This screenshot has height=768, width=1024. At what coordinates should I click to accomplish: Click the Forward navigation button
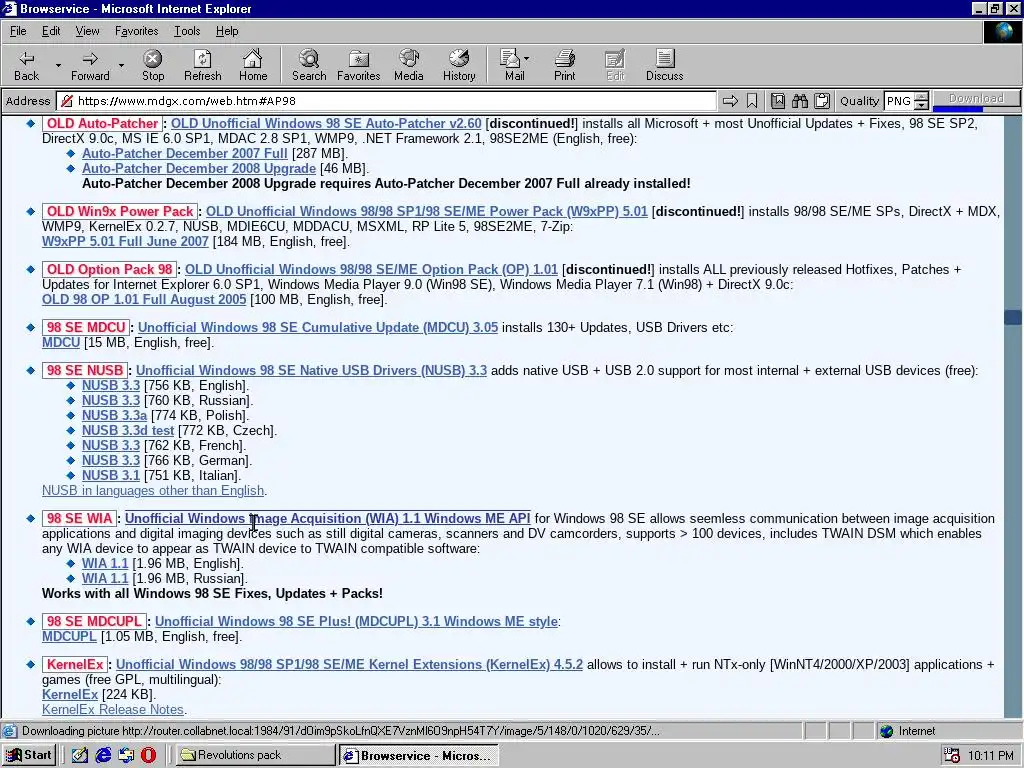[90, 66]
